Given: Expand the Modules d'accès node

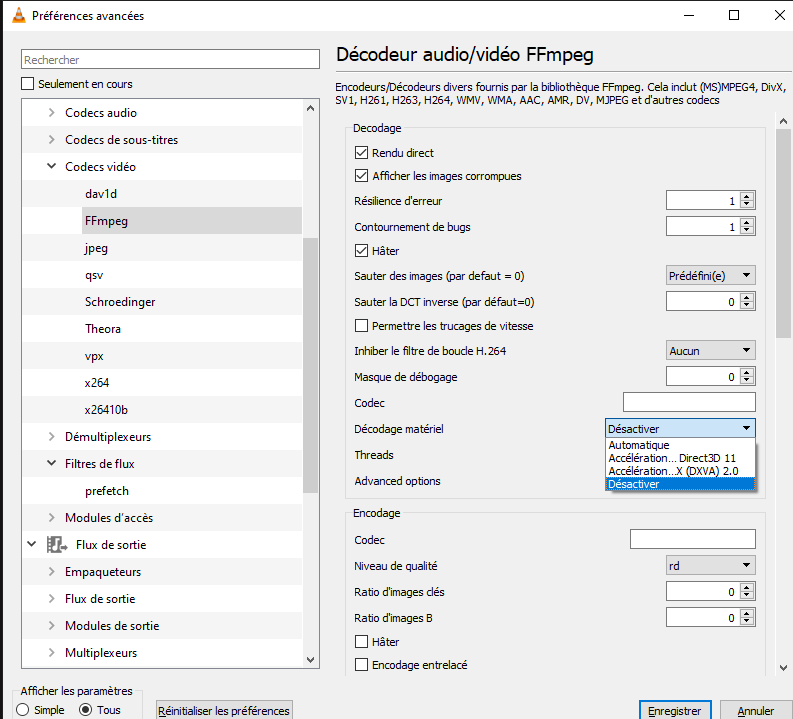Looking at the screenshot, I should pos(51,517).
